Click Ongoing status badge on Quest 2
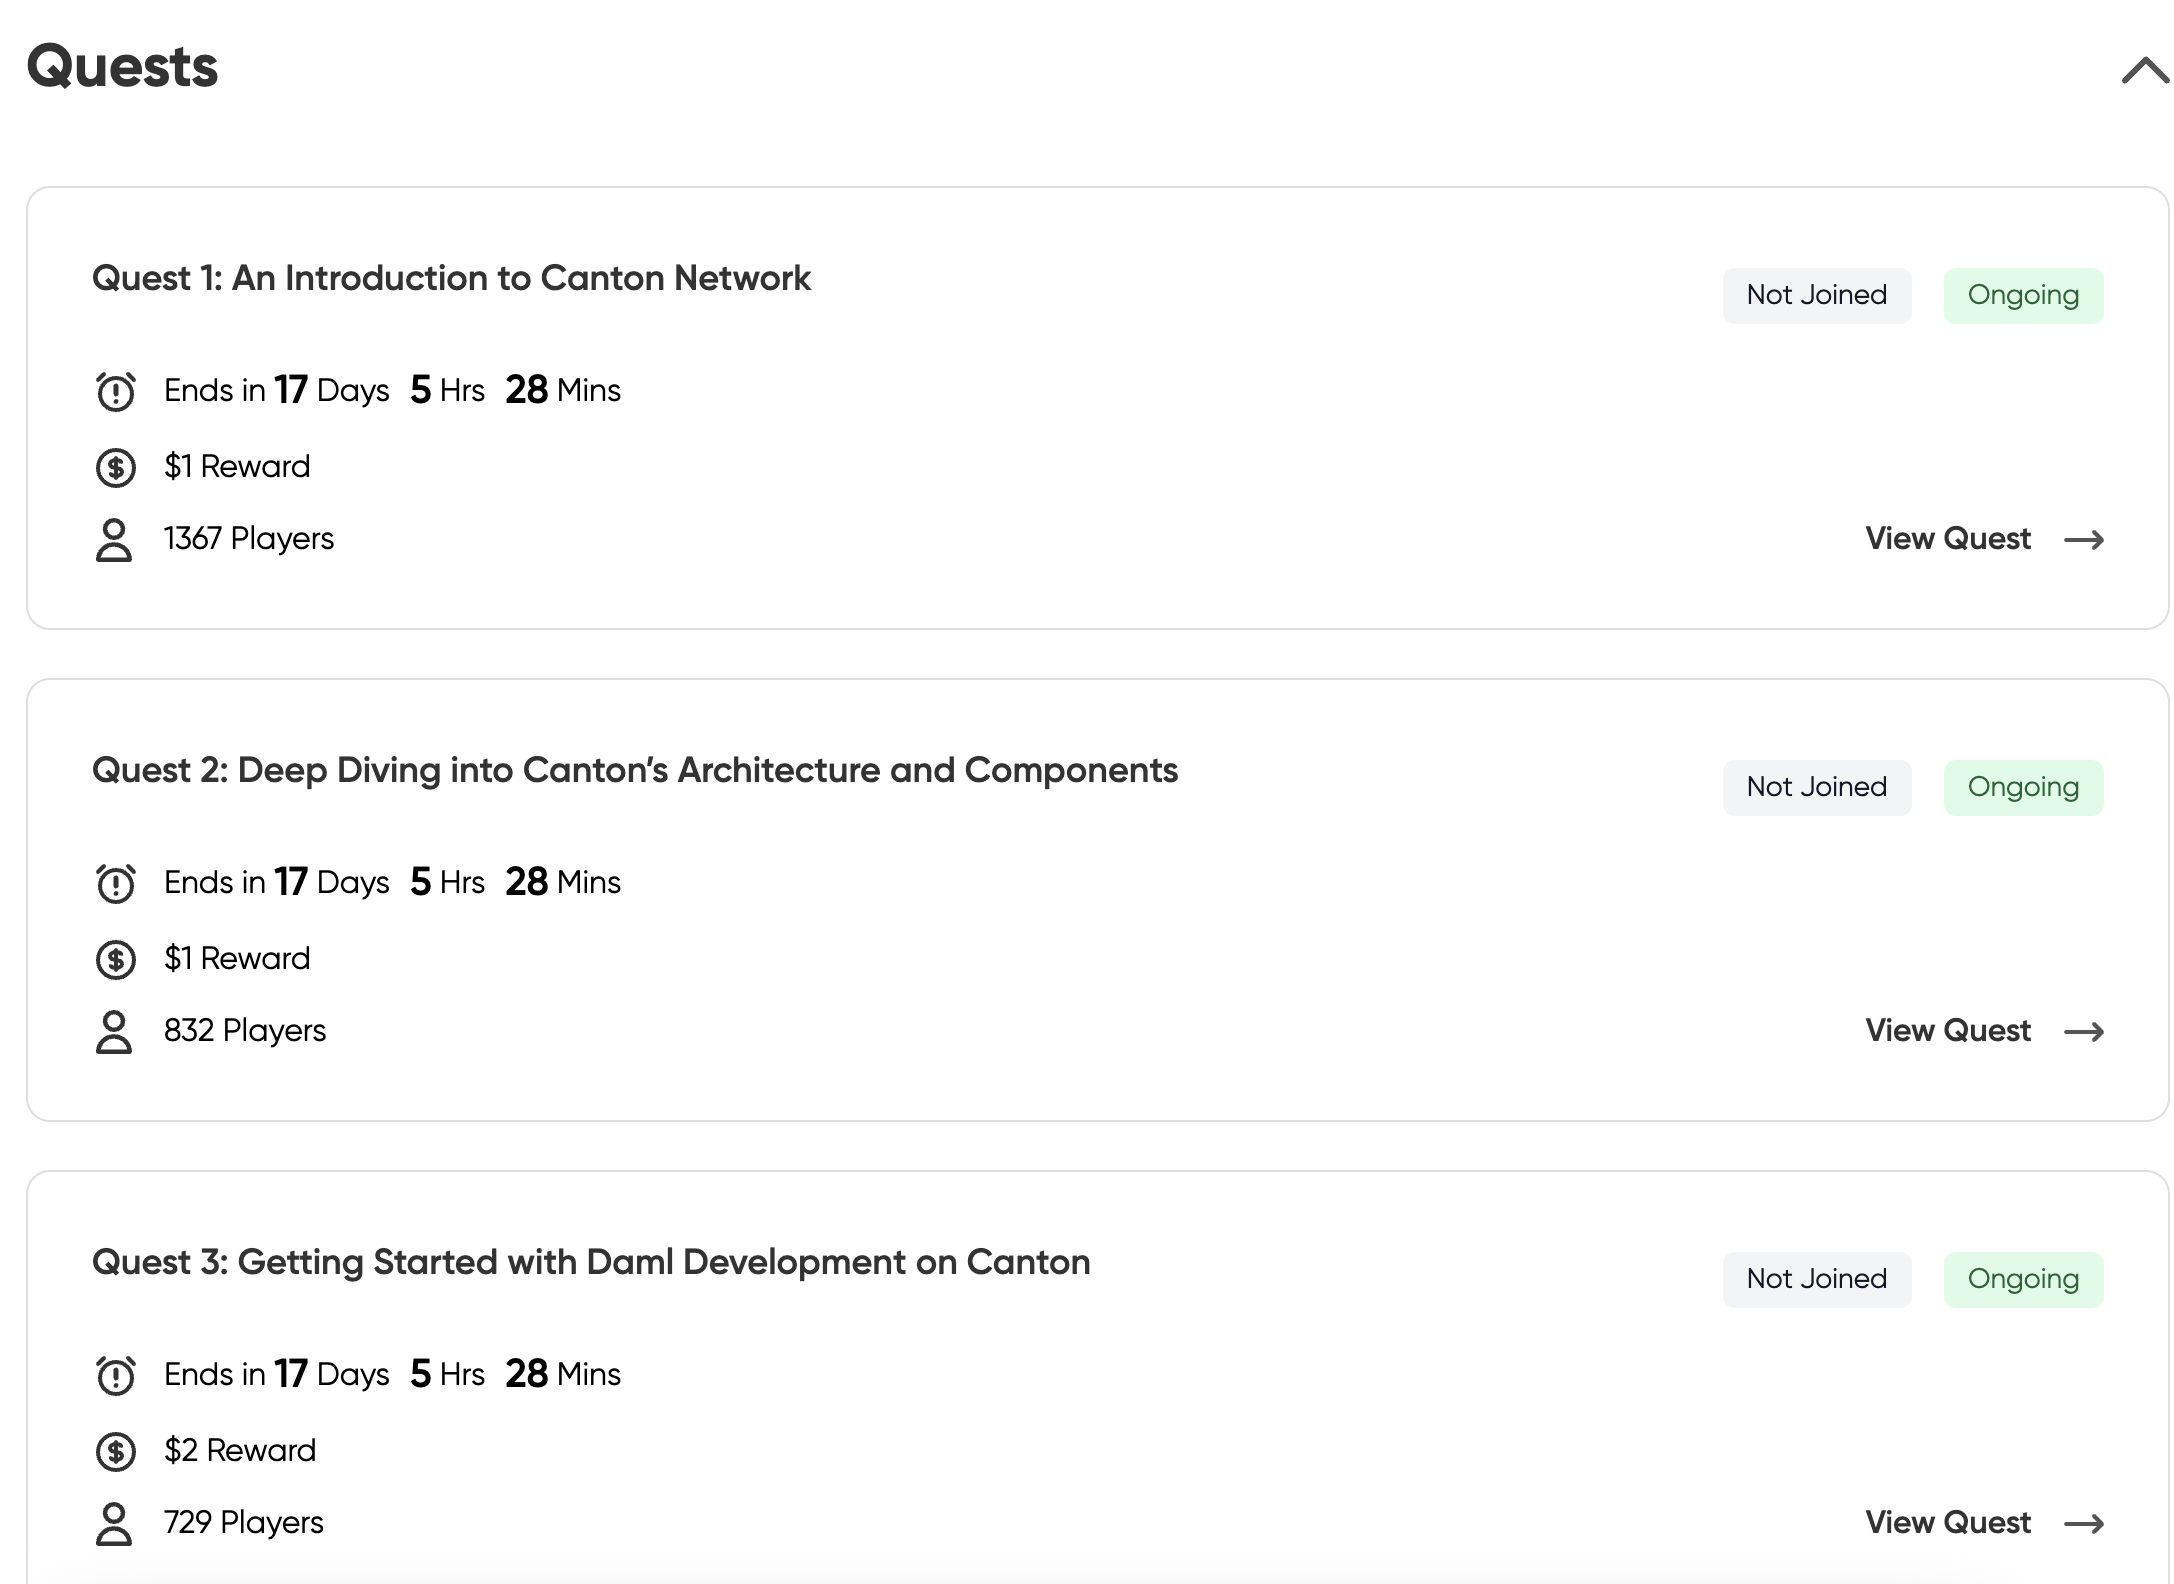 coord(2022,787)
